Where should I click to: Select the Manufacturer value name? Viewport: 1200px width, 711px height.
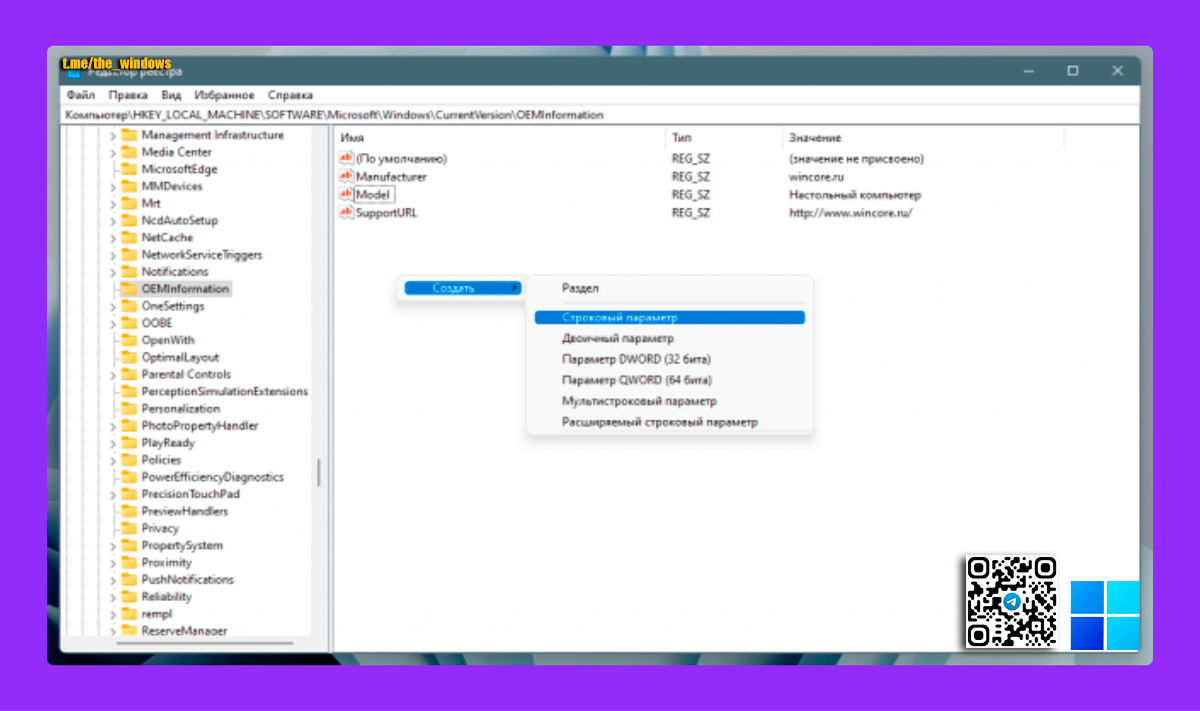tap(391, 177)
